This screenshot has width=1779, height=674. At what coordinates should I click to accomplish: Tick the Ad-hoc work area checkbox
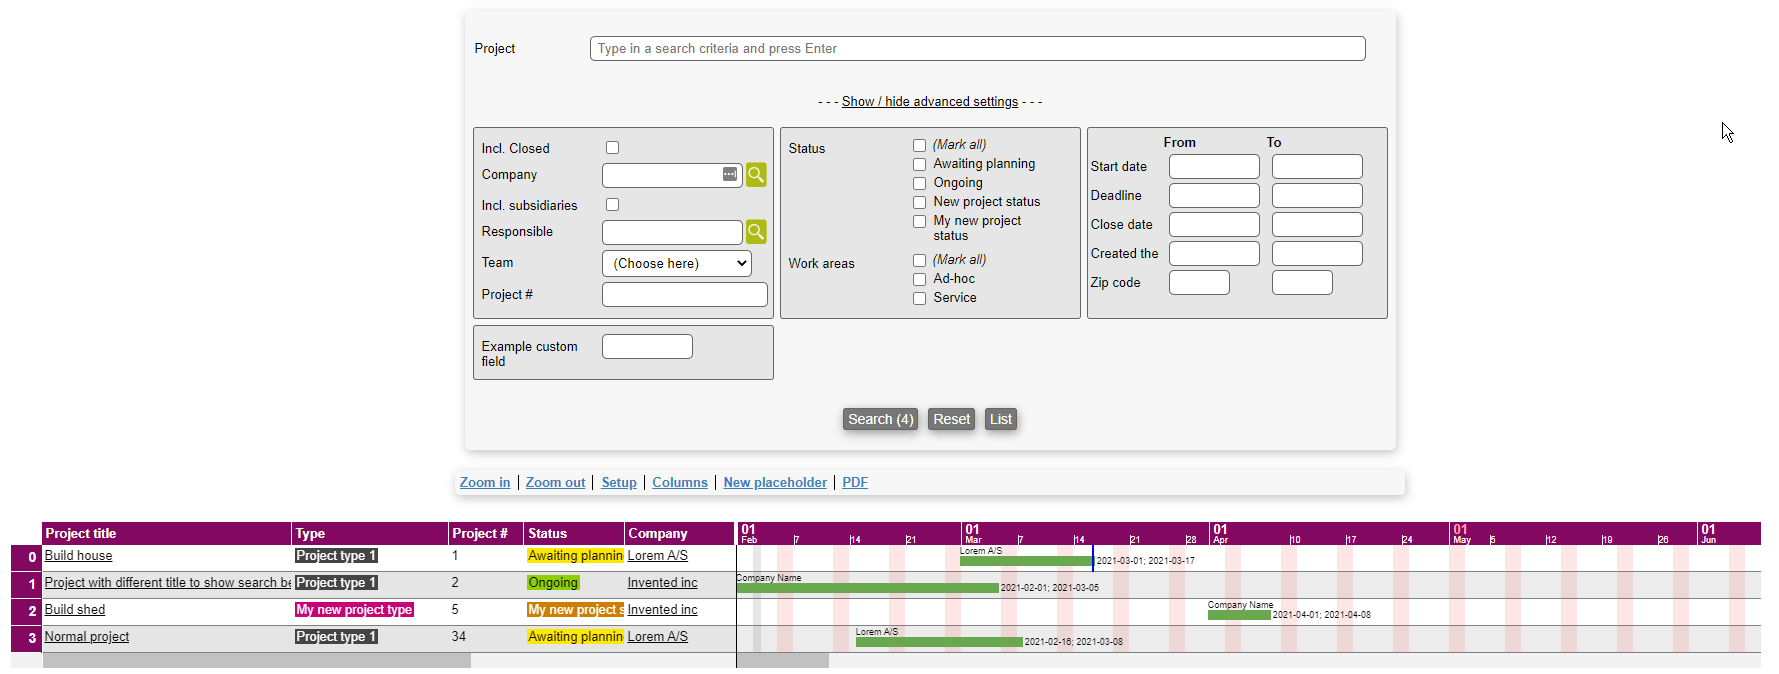pyautogui.click(x=919, y=280)
